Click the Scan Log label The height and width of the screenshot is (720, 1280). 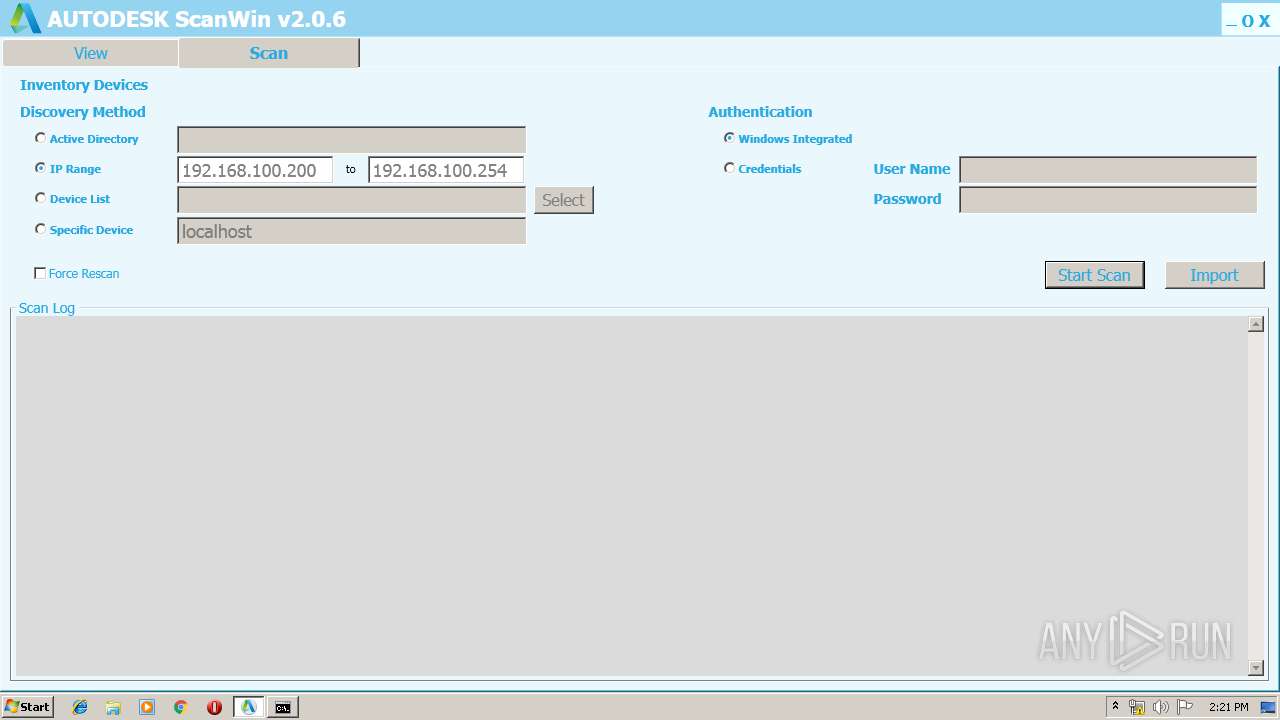click(x=47, y=308)
